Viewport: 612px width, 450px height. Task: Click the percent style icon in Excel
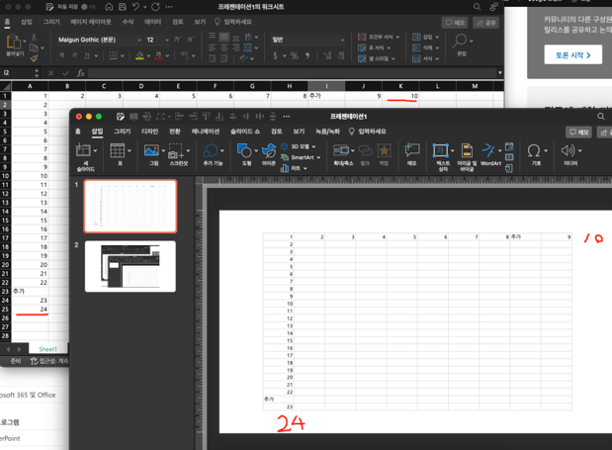point(294,56)
